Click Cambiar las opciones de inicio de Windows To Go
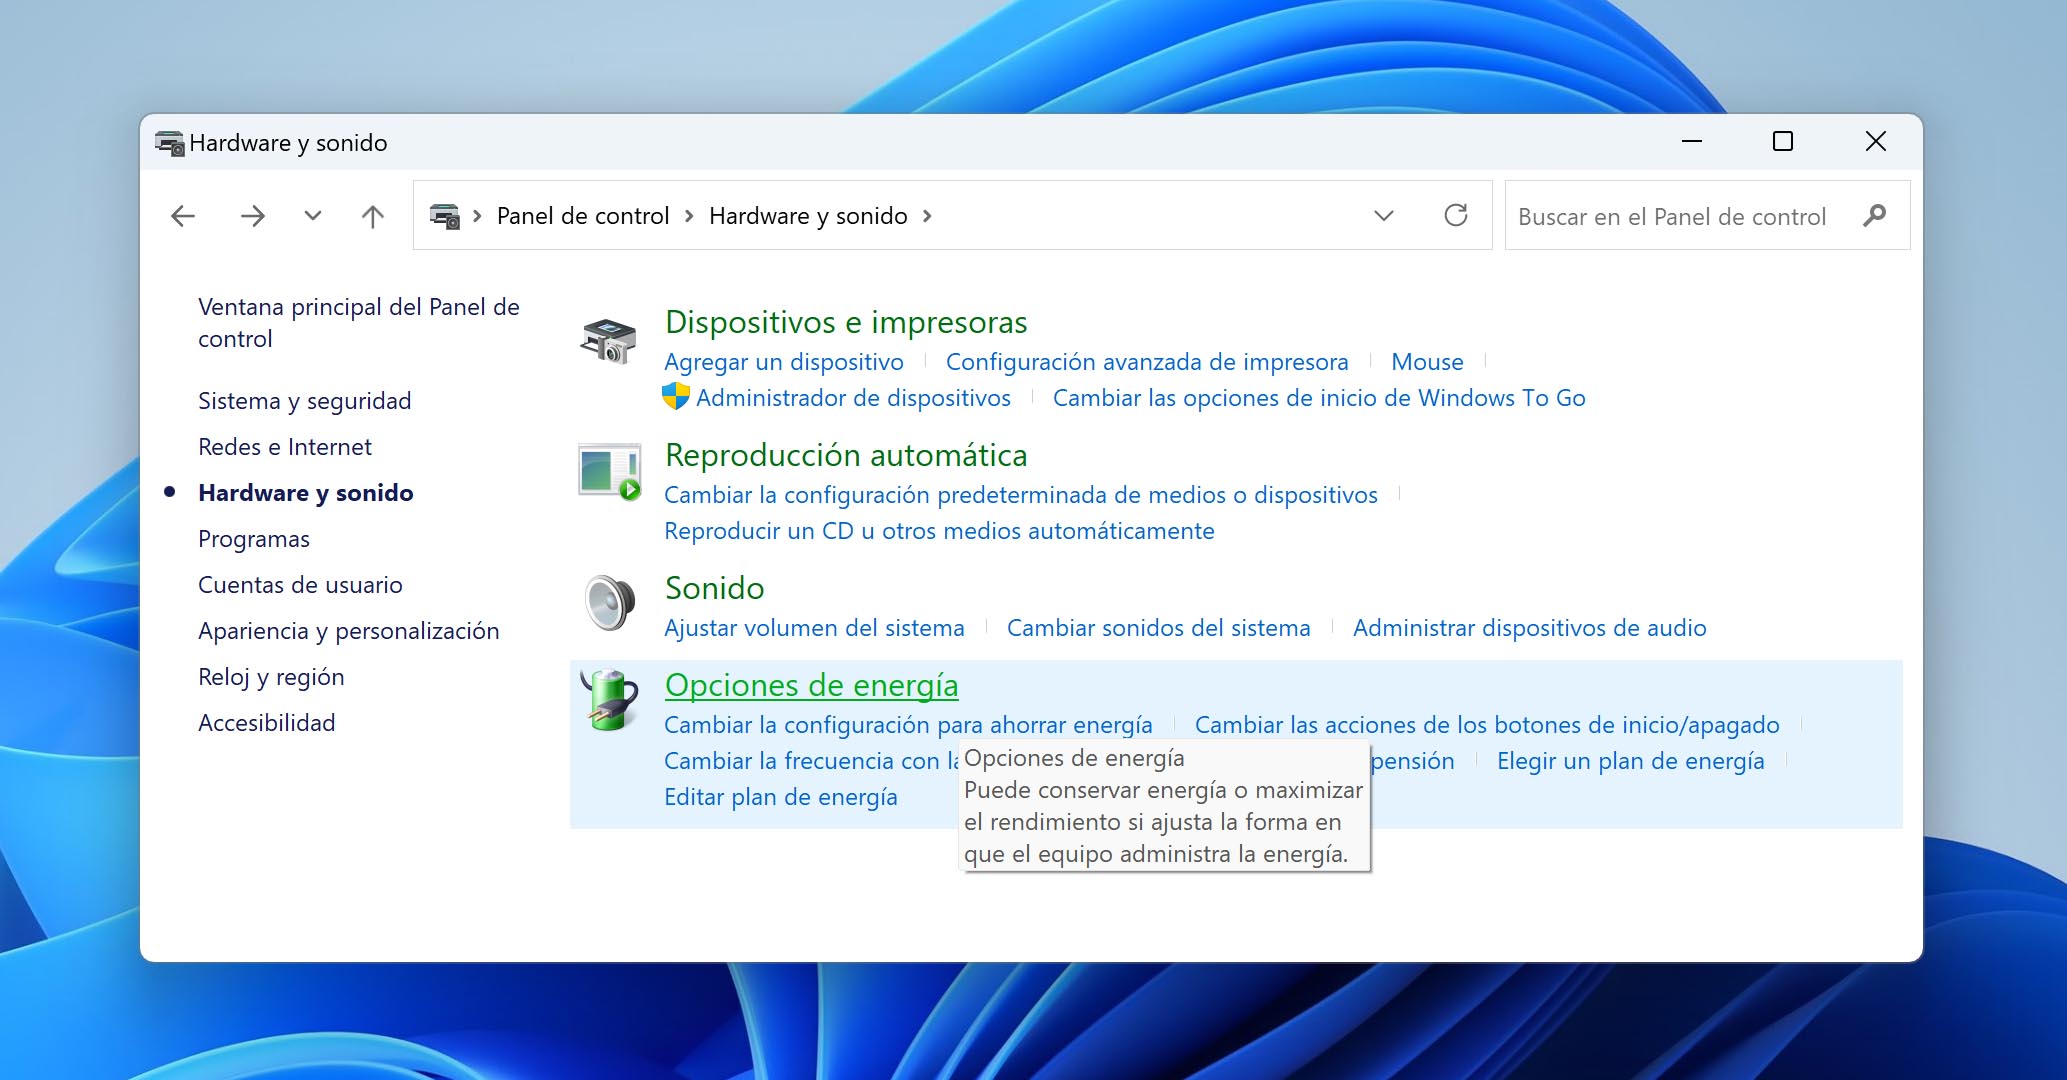Screen dimensions: 2067x1080 [x=1319, y=398]
